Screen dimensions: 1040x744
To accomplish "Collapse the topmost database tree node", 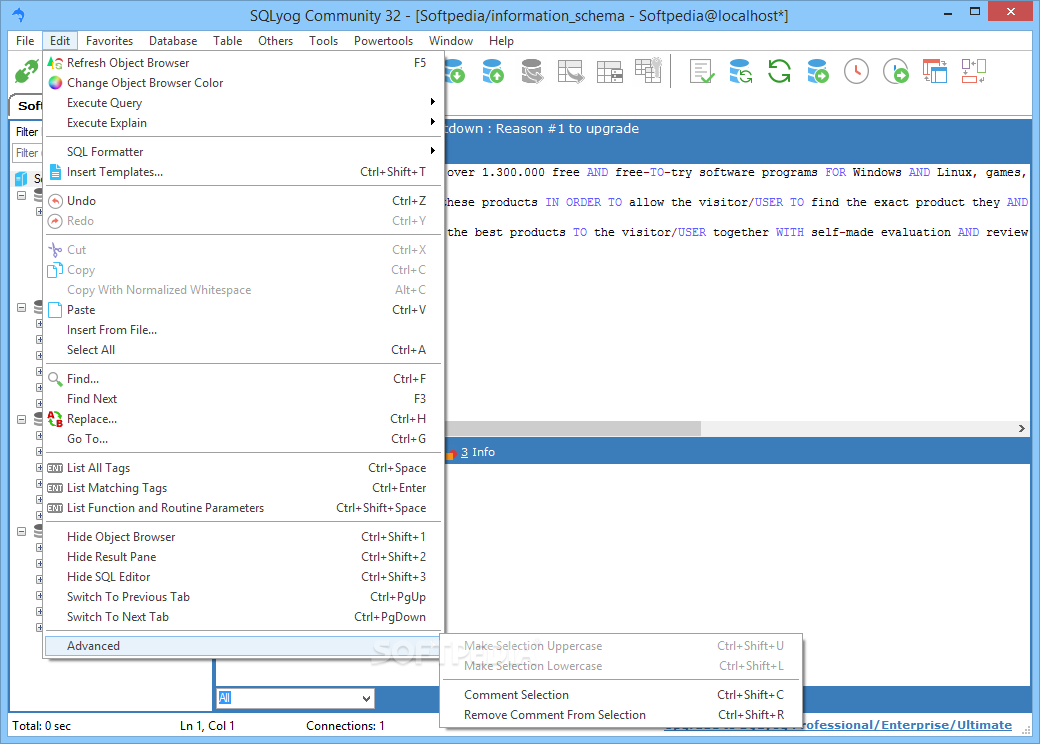I will 21,196.
